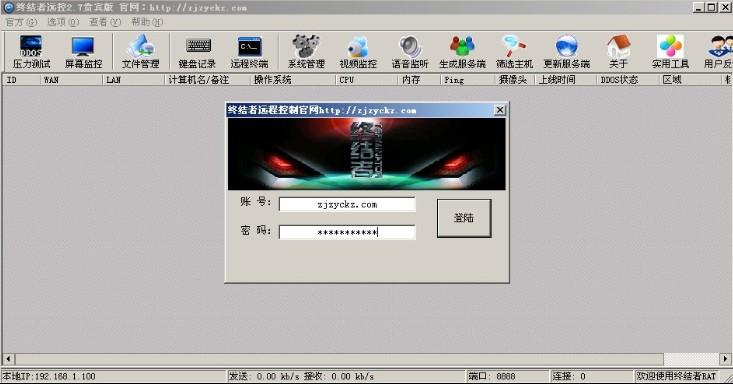This screenshot has width=733, height=384.
Task: Open 系统管理 gears icon
Action: tap(306, 52)
